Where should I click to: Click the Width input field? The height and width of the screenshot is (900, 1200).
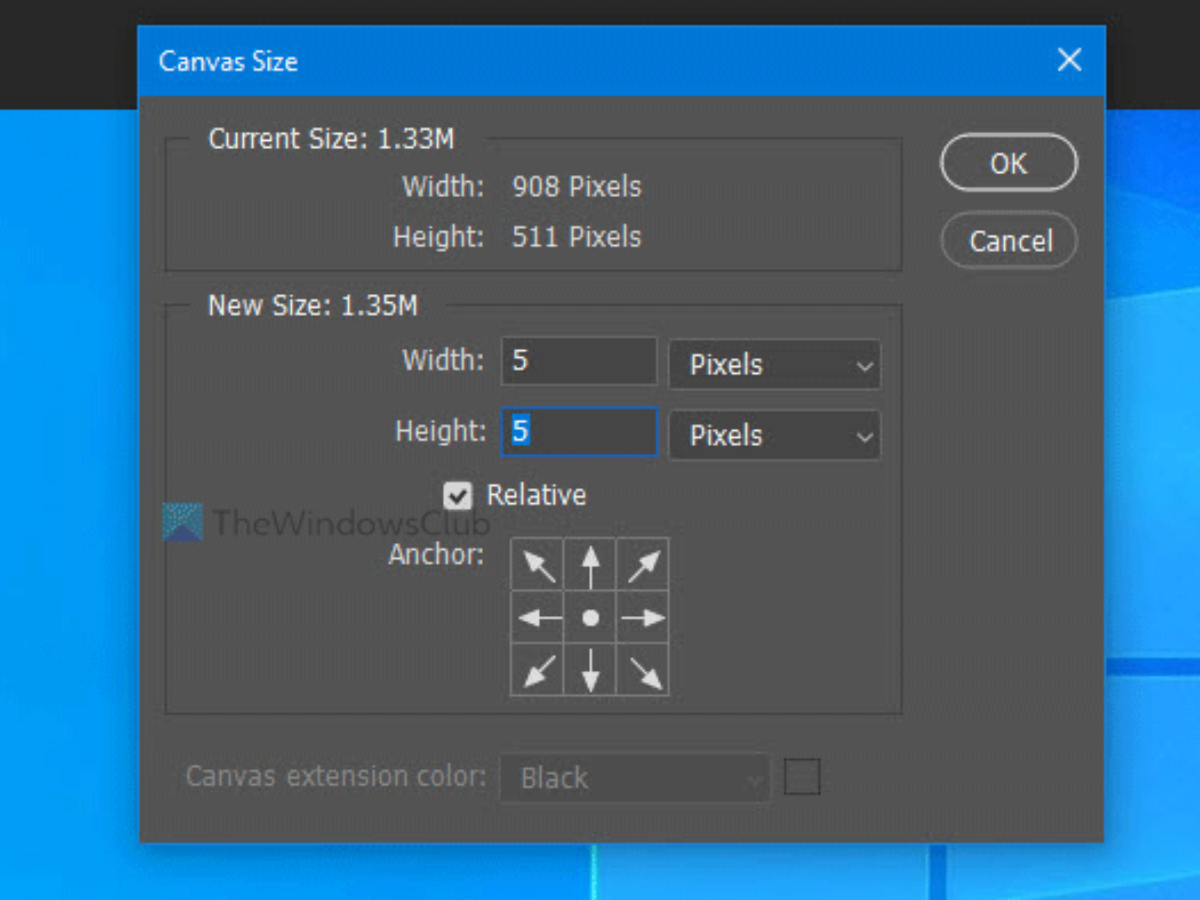point(579,361)
